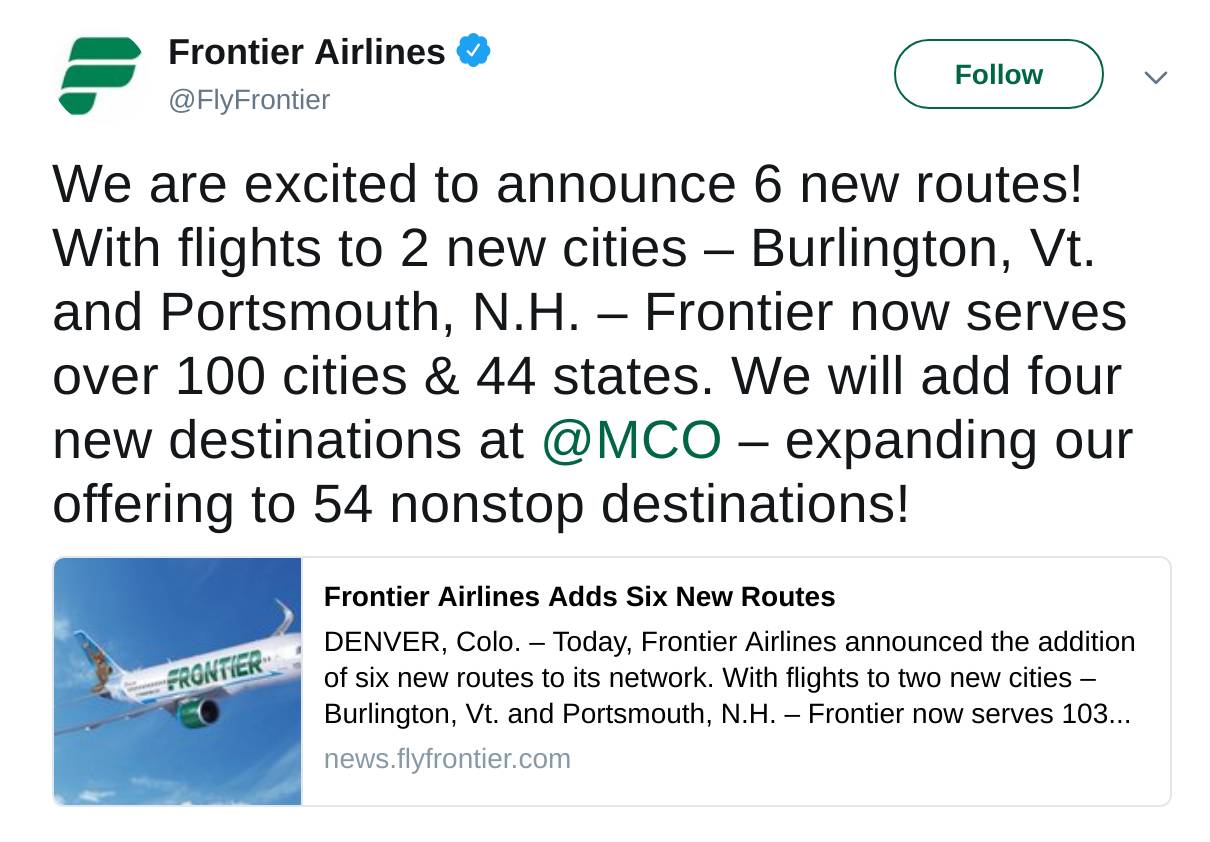Image resolution: width=1210 pixels, height=842 pixels.
Task: Visit the news.flyfrontier.com source link
Action: point(447,759)
